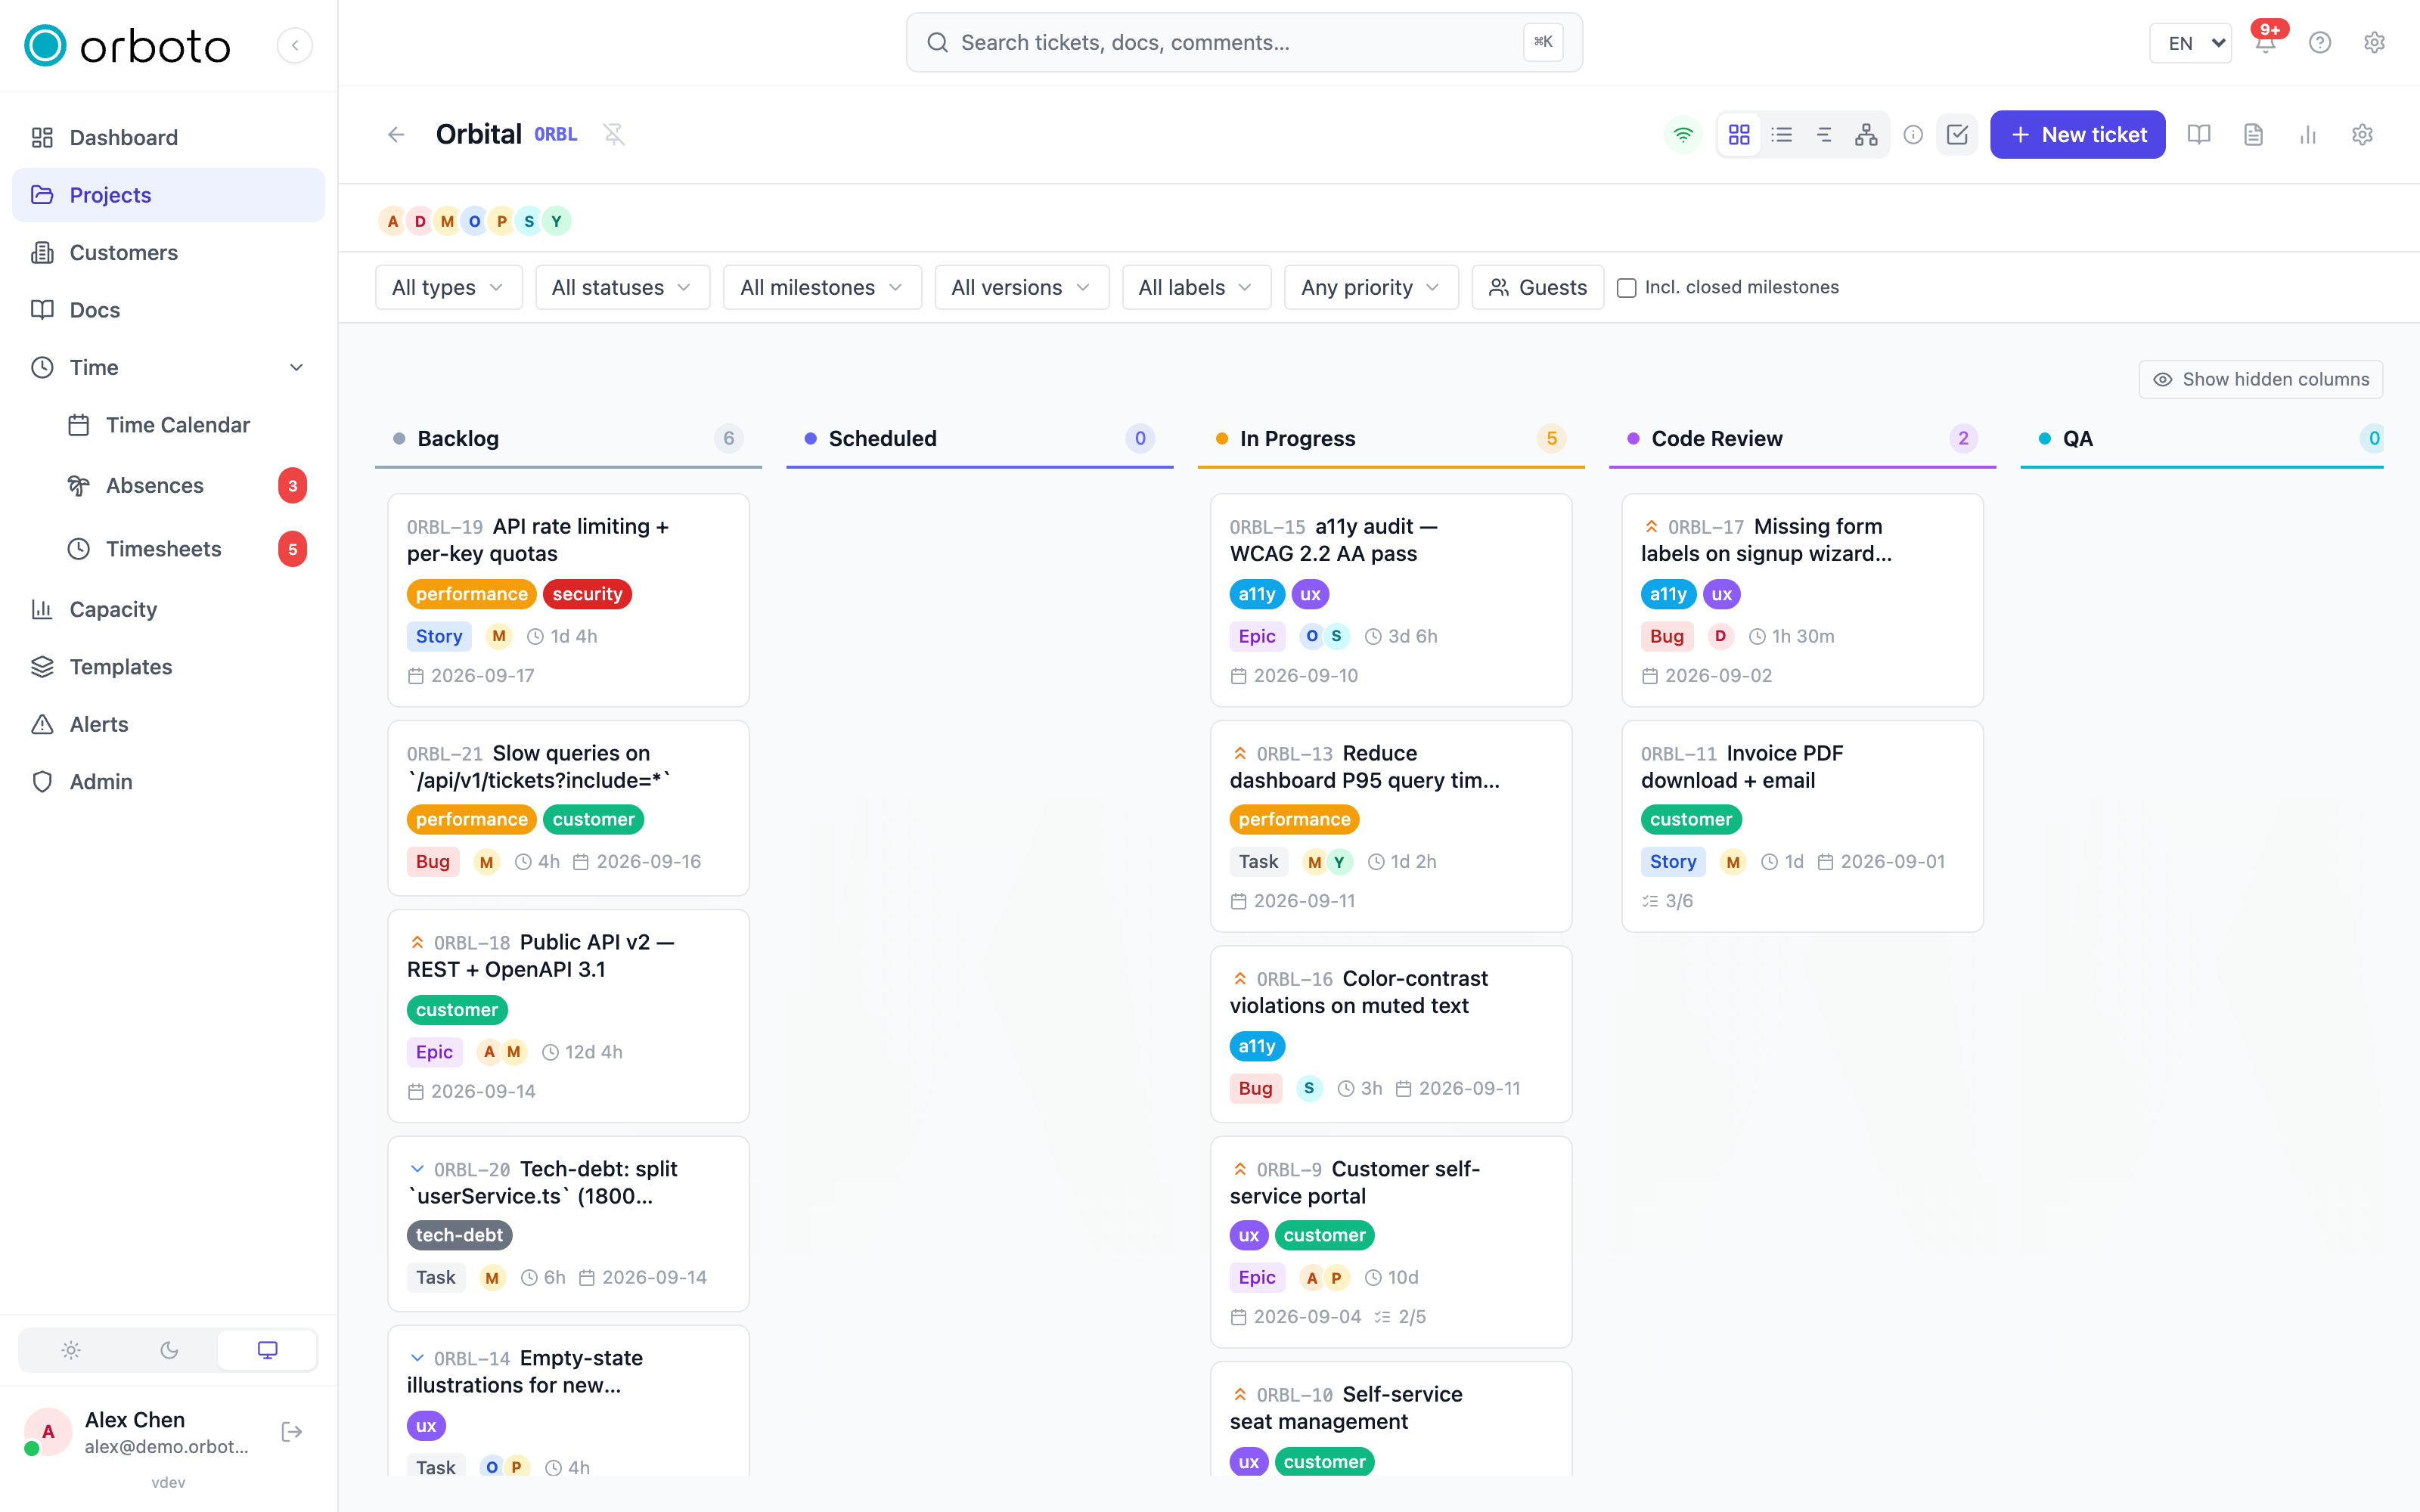The height and width of the screenshot is (1512, 2420).
Task: Open the project reports chart icon
Action: pos(2307,134)
